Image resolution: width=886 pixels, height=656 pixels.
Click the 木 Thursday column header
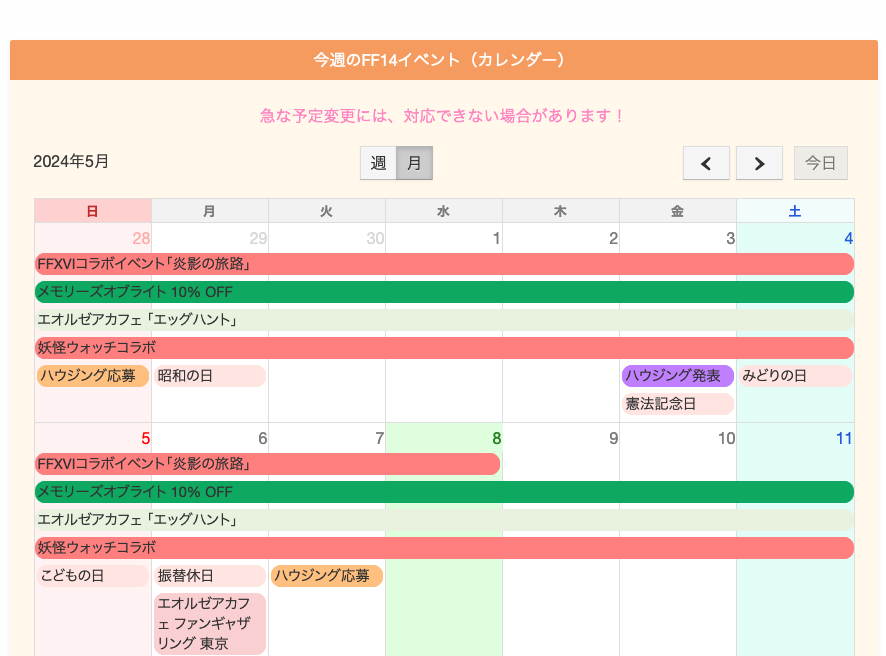click(x=561, y=211)
